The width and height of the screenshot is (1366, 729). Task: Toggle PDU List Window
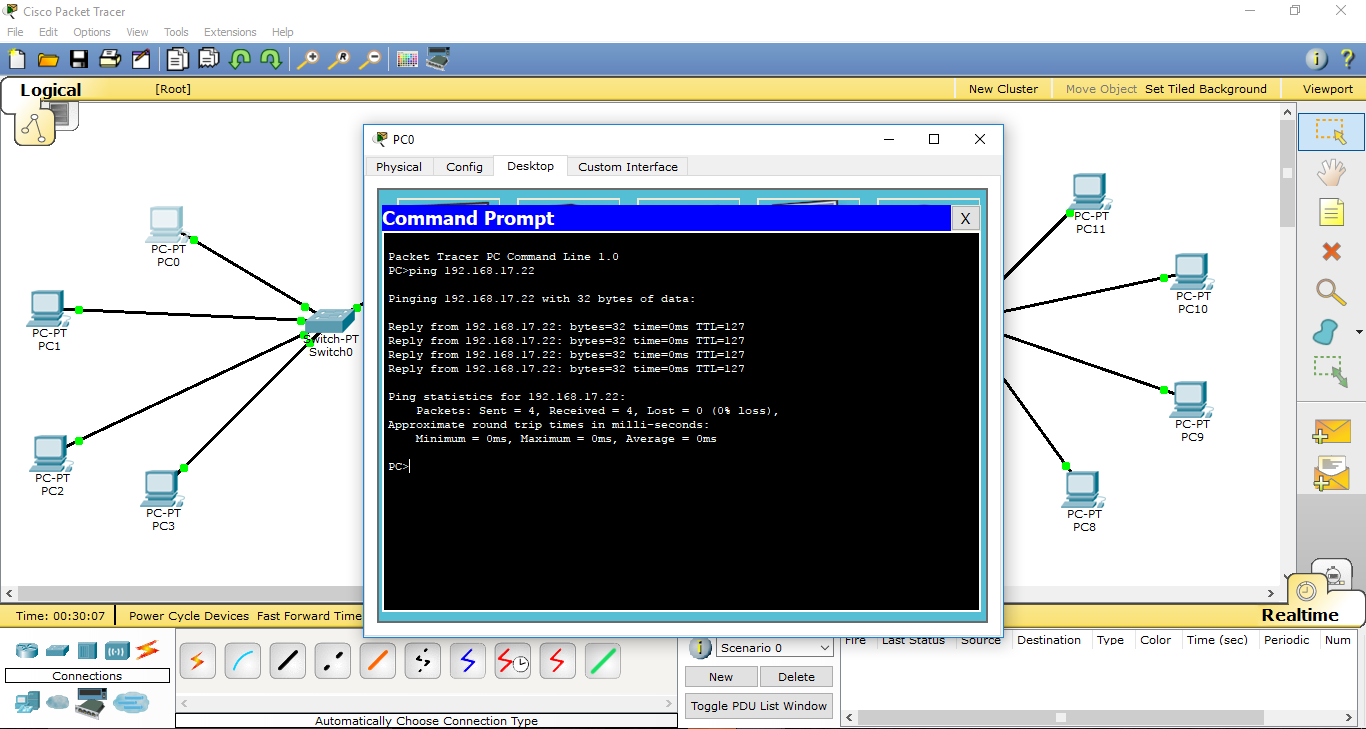click(x=758, y=705)
